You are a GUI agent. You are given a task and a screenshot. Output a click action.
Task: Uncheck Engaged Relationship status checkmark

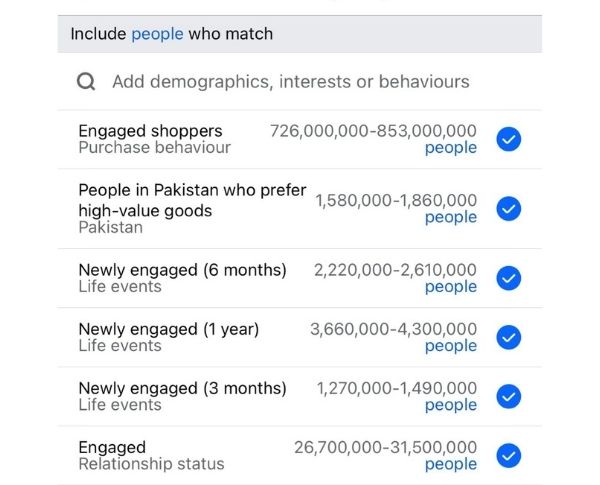tap(509, 456)
